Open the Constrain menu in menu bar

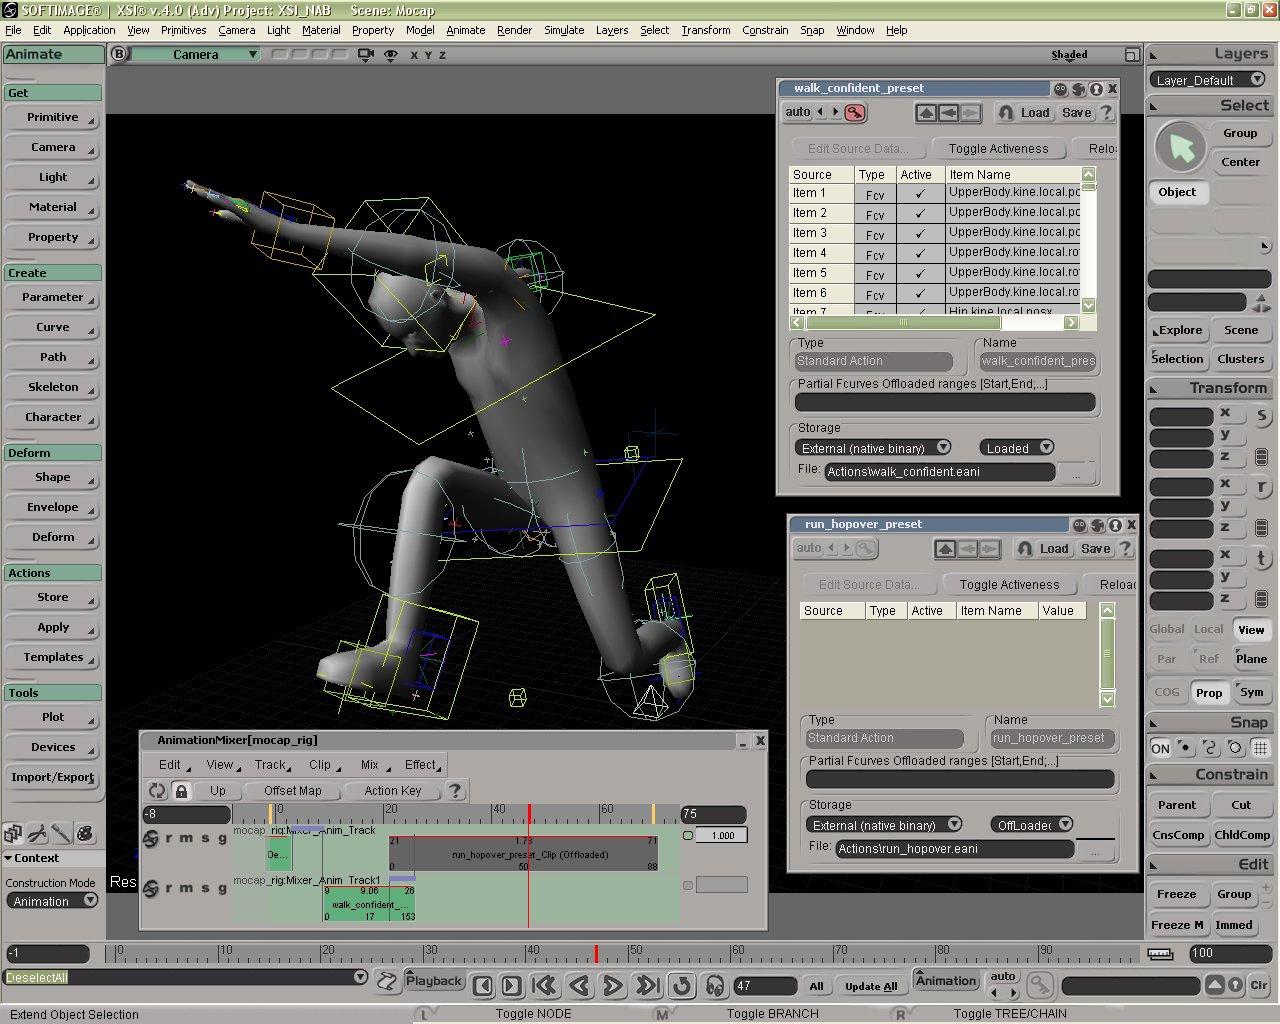click(765, 30)
